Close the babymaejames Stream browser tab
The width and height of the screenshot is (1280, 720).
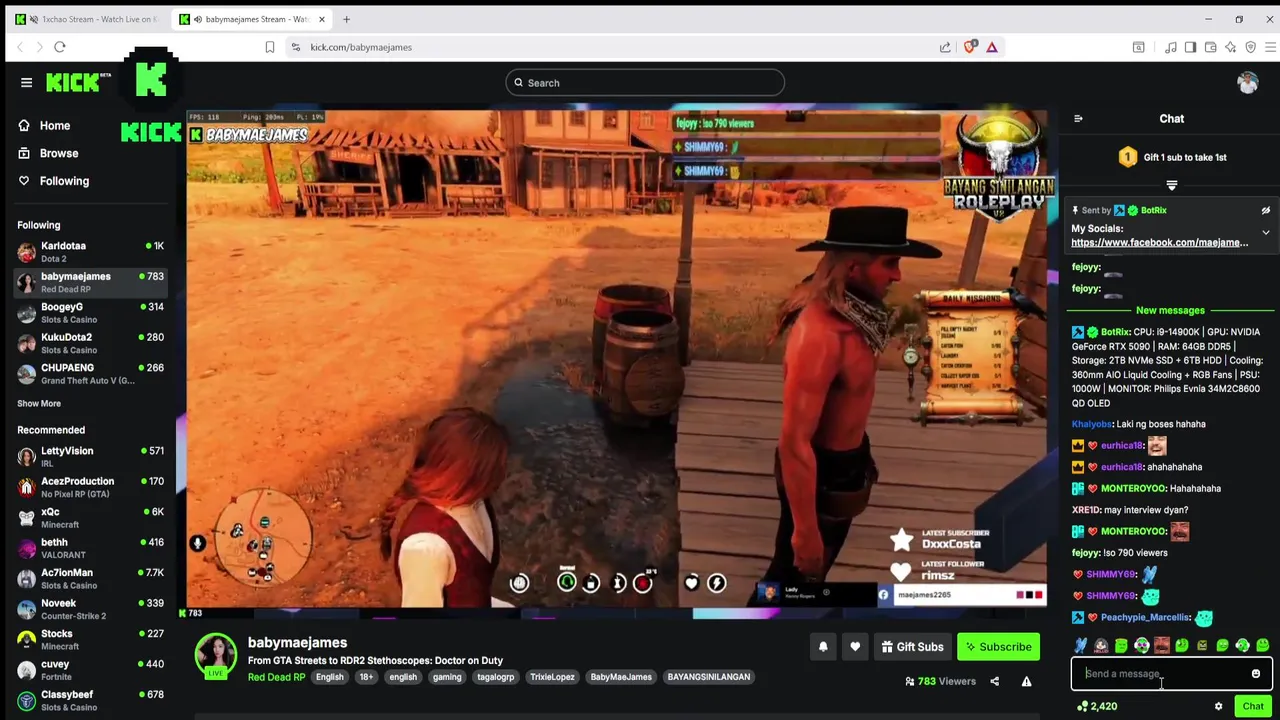point(321,19)
